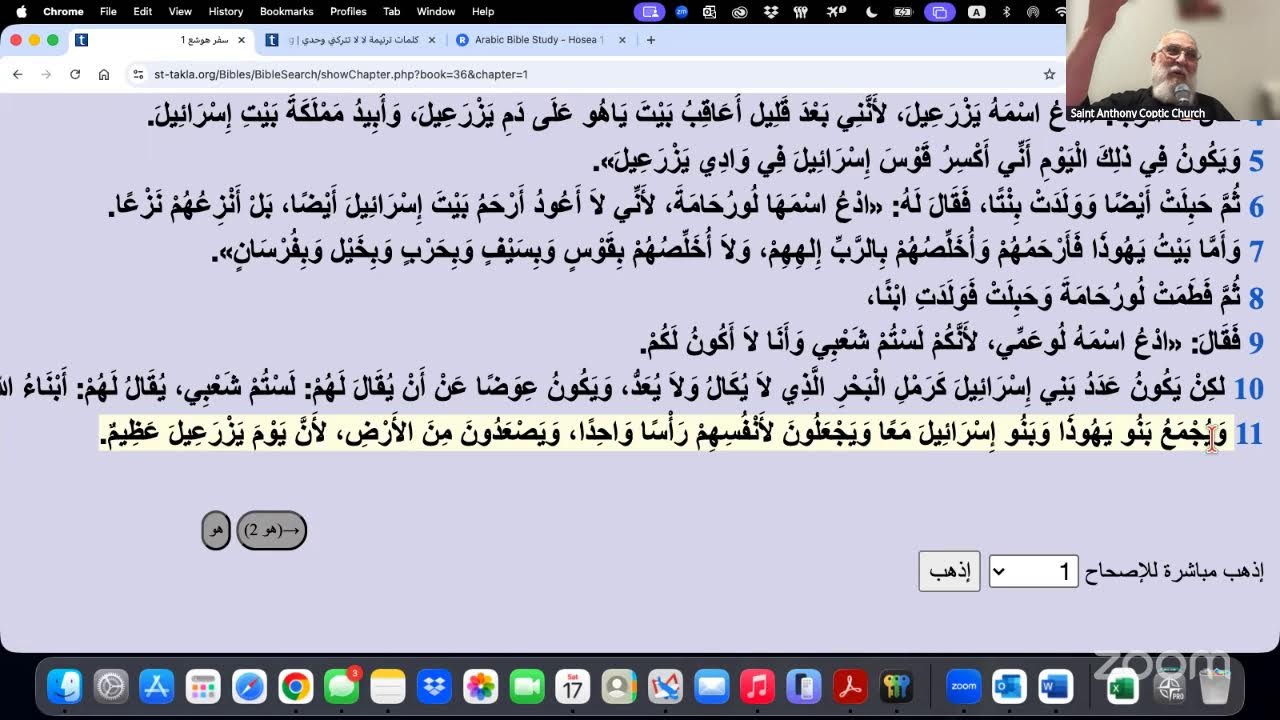
Task: Open the Chrome application menu
Action: coord(63,12)
